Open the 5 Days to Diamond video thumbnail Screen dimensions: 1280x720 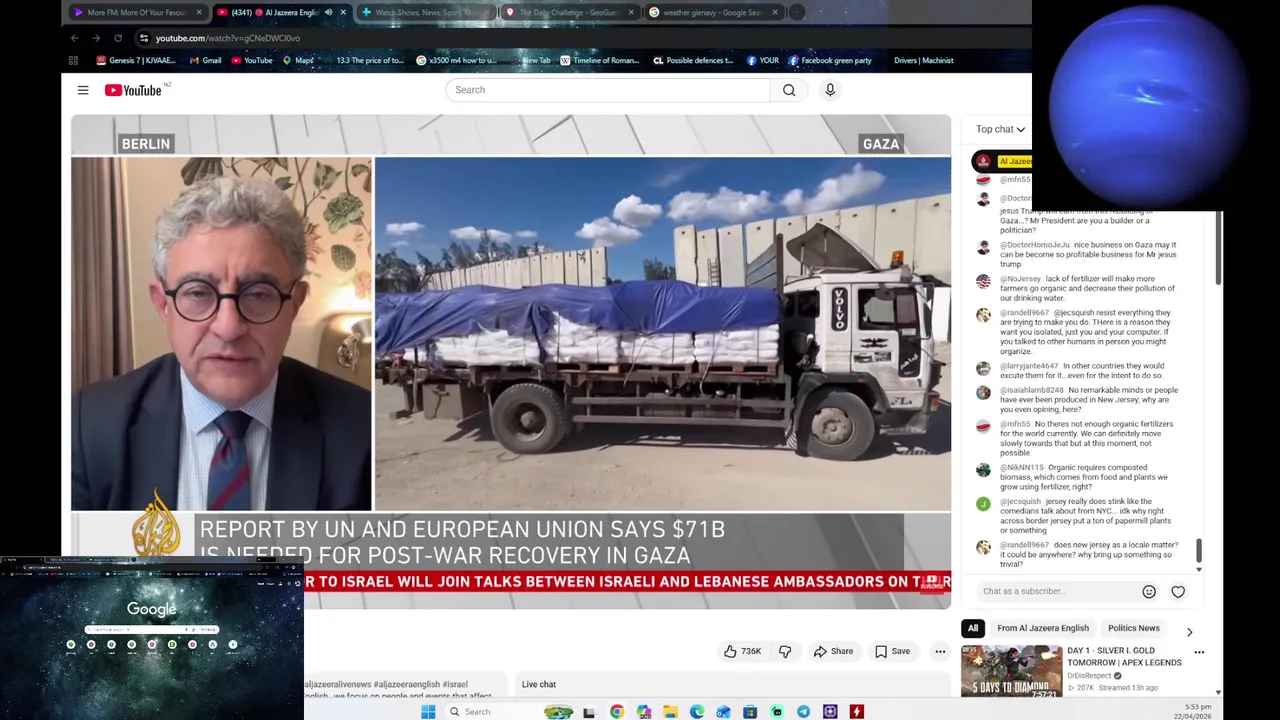(1011, 670)
